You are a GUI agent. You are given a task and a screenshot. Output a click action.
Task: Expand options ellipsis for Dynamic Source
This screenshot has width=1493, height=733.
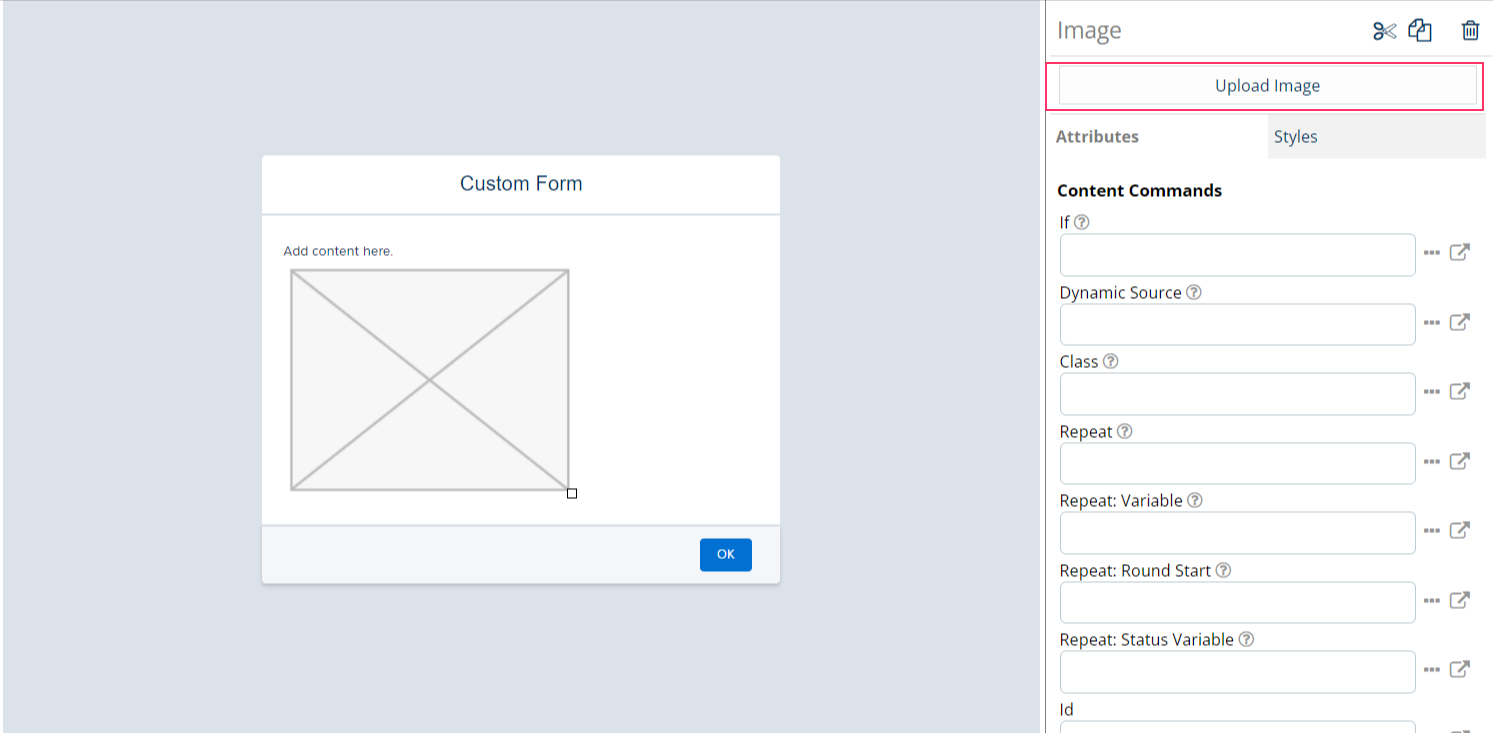coord(1432,323)
